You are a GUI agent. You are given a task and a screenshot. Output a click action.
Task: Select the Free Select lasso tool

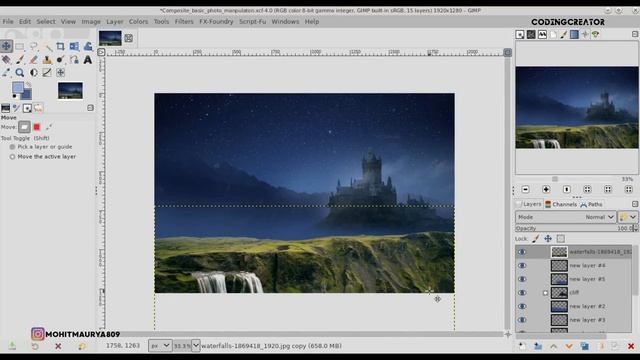point(33,46)
